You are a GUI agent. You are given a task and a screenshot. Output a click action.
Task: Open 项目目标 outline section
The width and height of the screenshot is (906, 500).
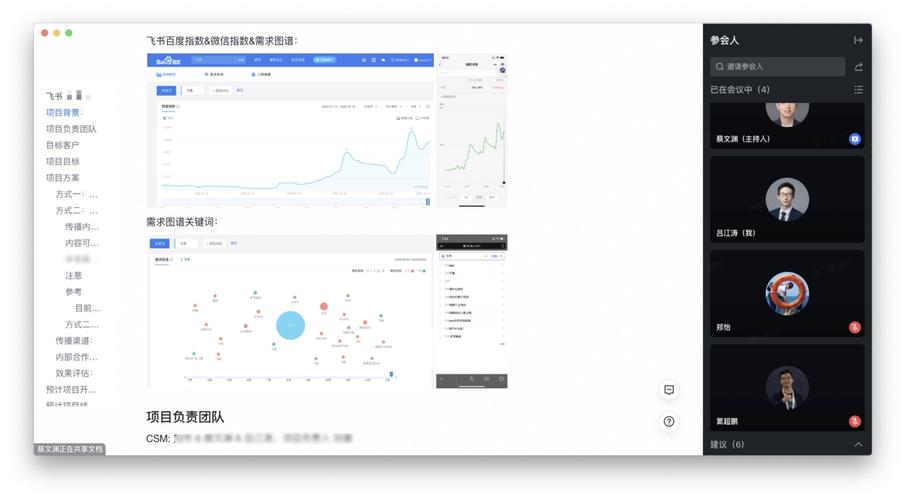pyautogui.click(x=62, y=161)
